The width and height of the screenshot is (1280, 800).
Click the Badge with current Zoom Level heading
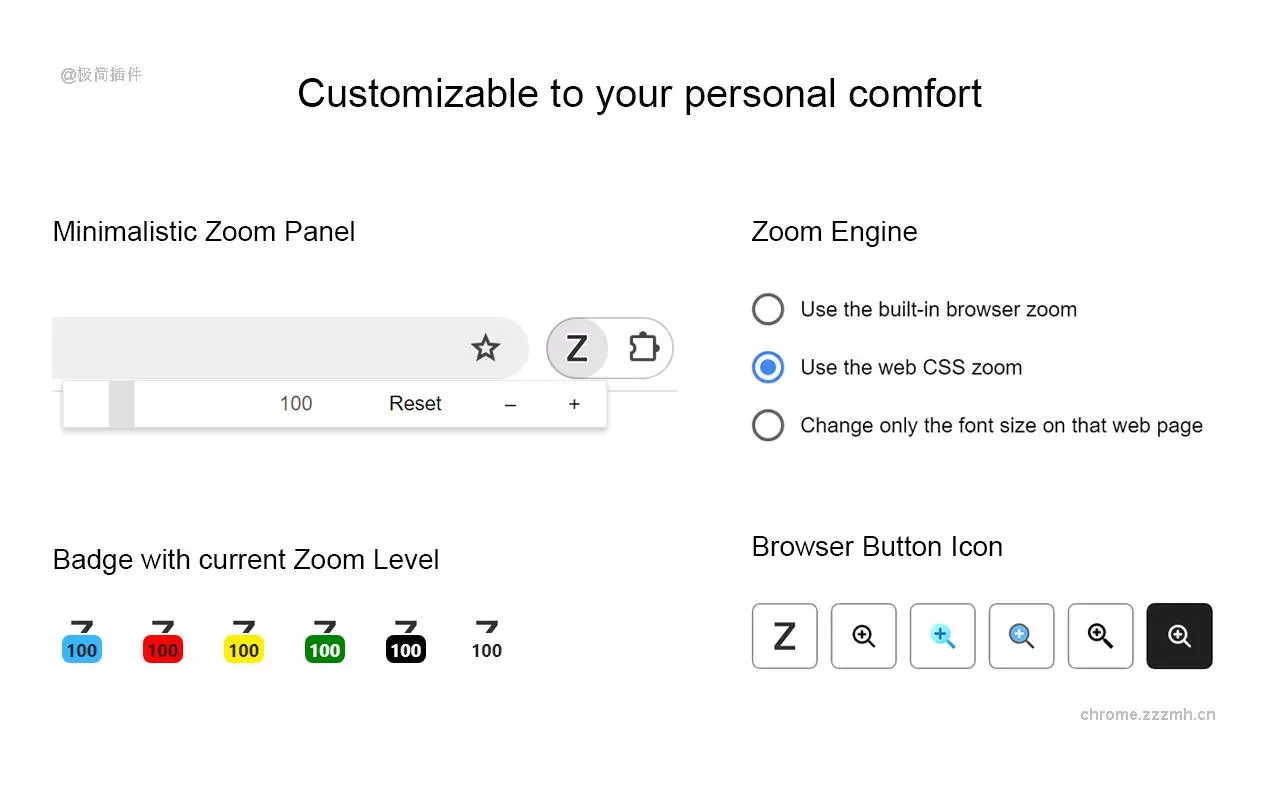pos(246,560)
